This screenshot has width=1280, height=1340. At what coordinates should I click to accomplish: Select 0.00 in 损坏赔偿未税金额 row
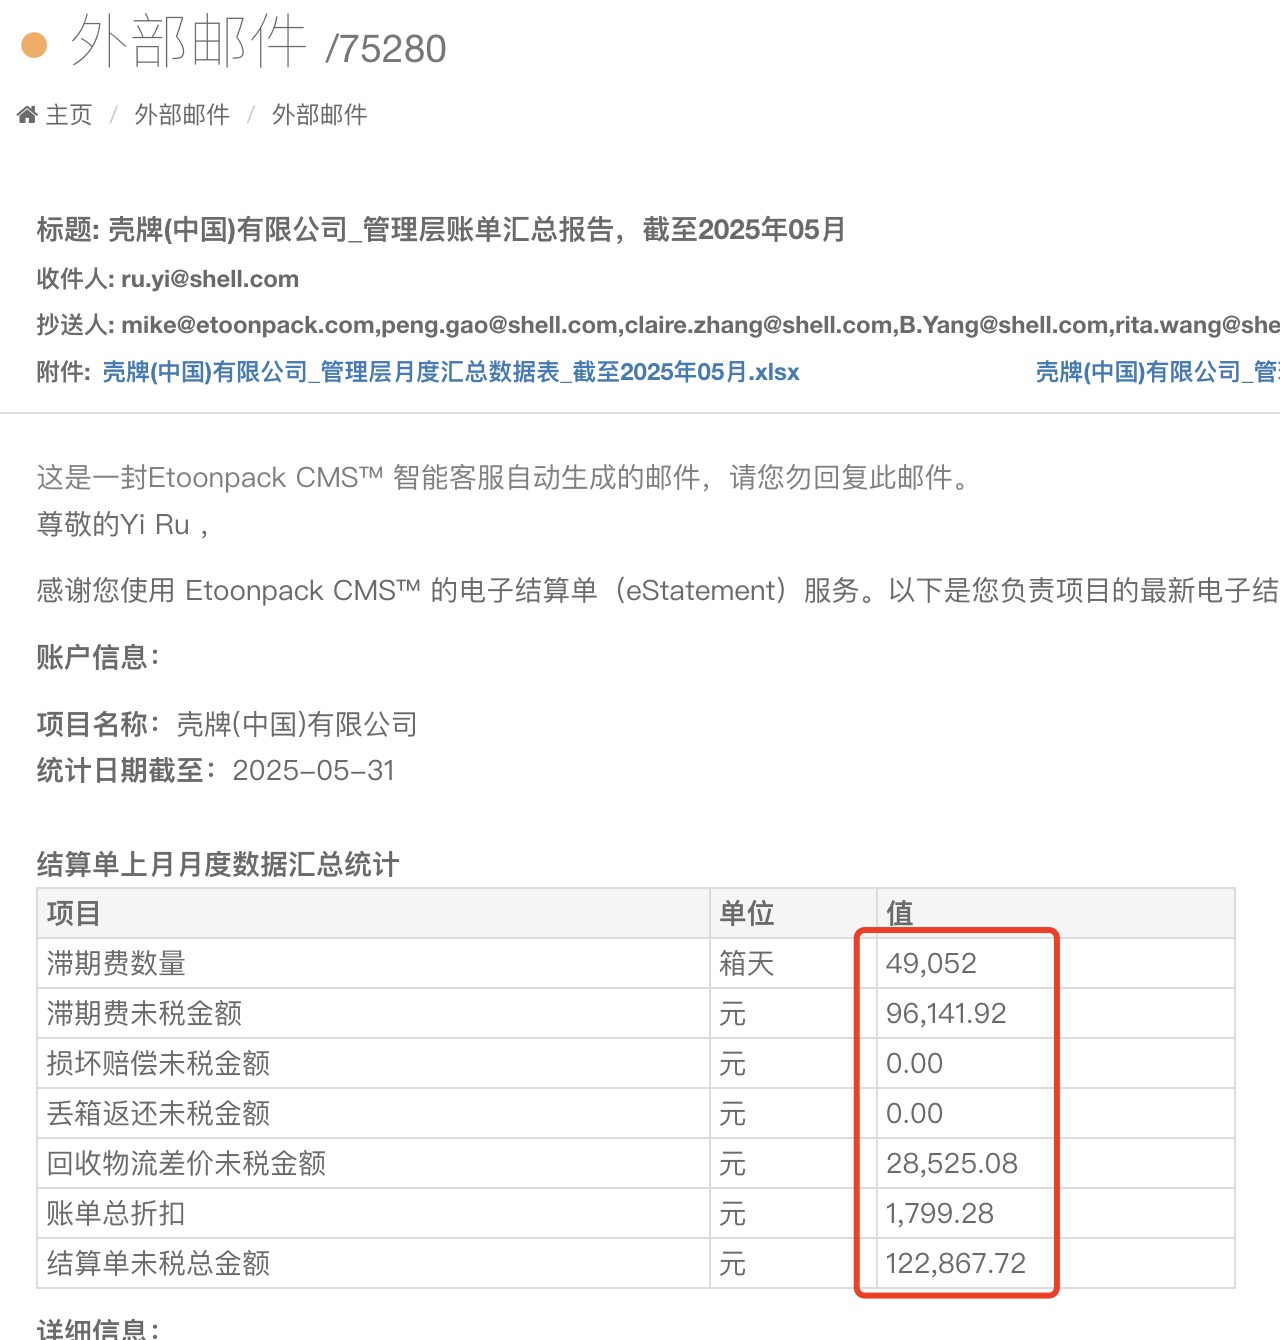[x=914, y=1064]
